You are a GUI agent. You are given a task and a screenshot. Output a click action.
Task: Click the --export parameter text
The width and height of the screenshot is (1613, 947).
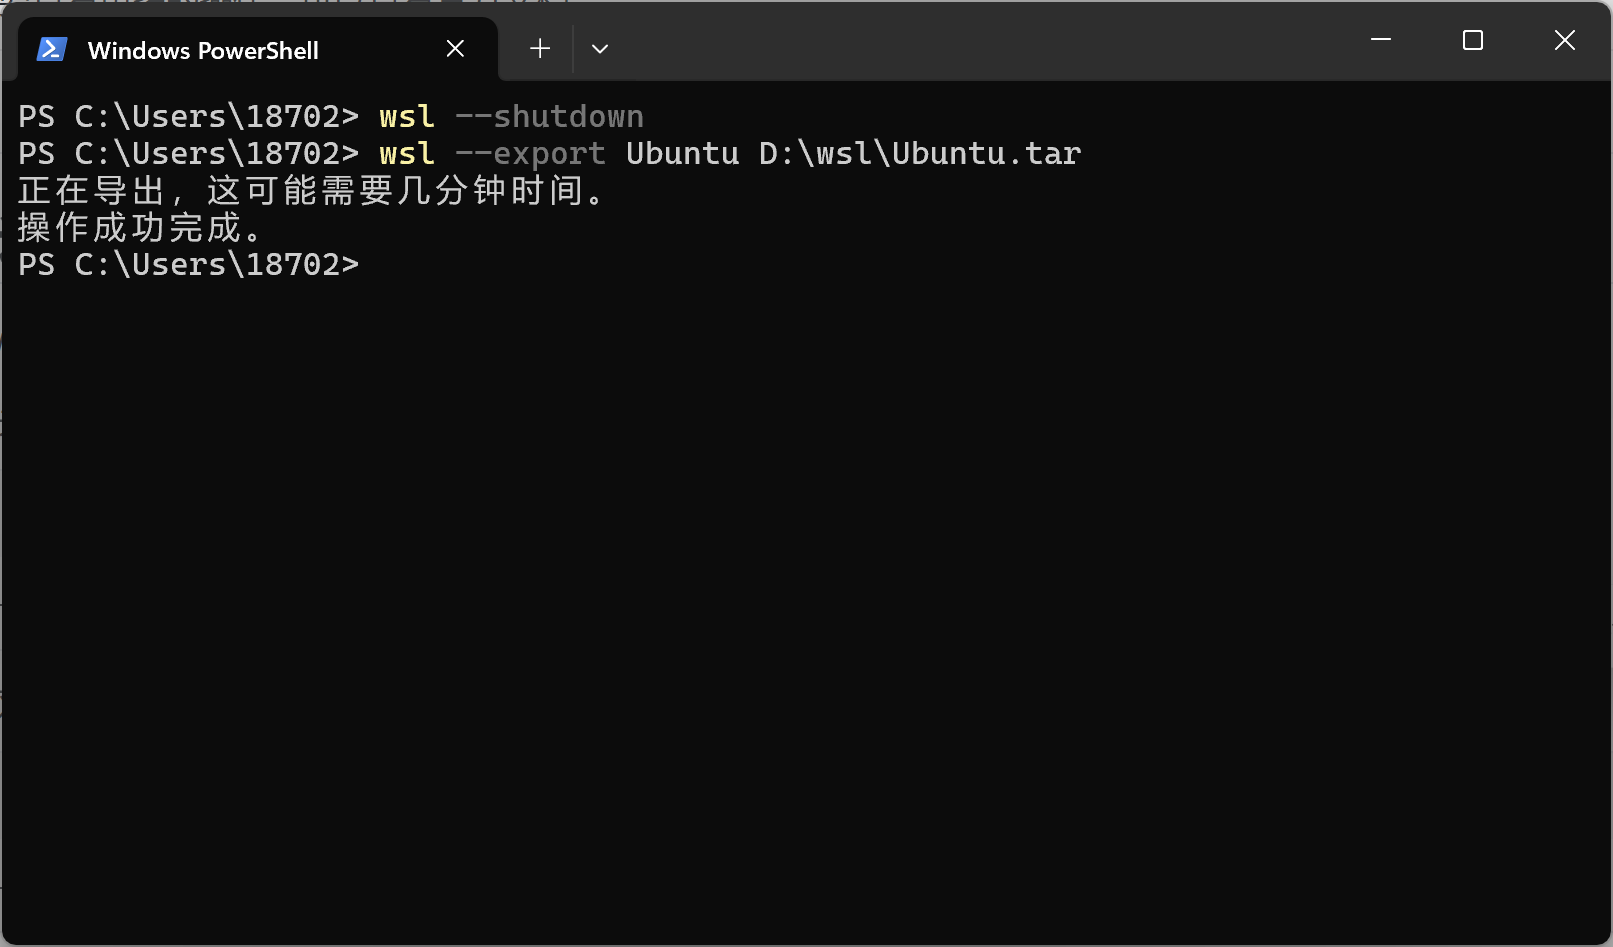(530, 154)
